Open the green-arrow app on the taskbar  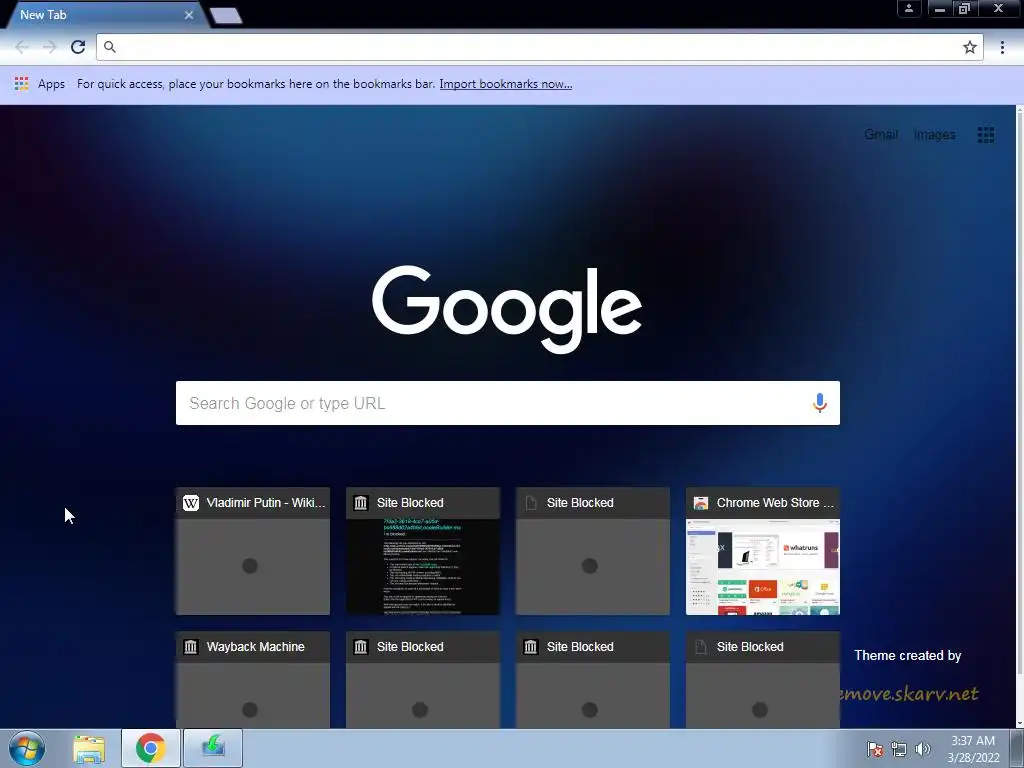[213, 748]
